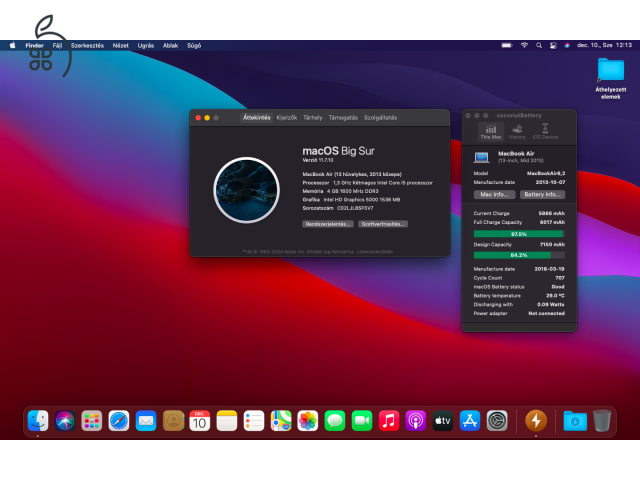Viewport: 640px width, 480px height.
Task: Switch to the Kijelzők tab
Action: point(286,117)
